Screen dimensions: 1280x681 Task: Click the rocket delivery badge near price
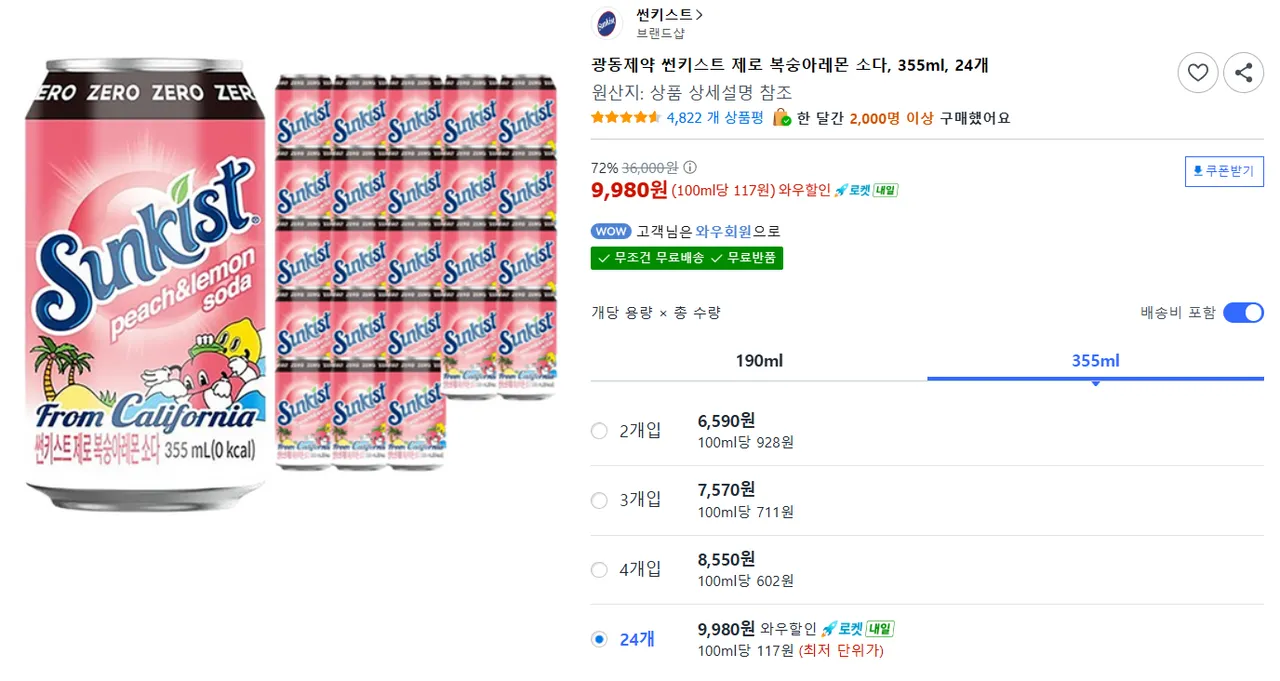click(x=865, y=190)
